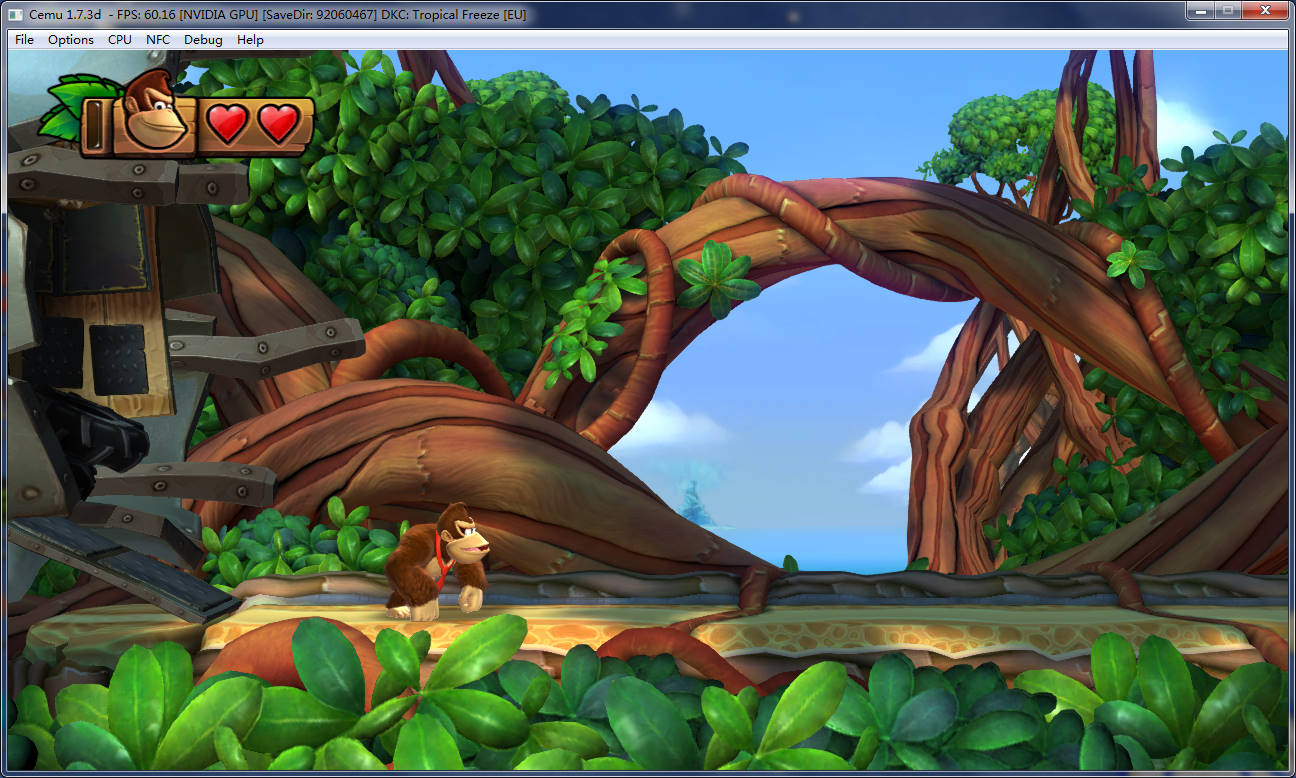1296x778 pixels.
Task: Click the first red heart icon
Action: (227, 123)
